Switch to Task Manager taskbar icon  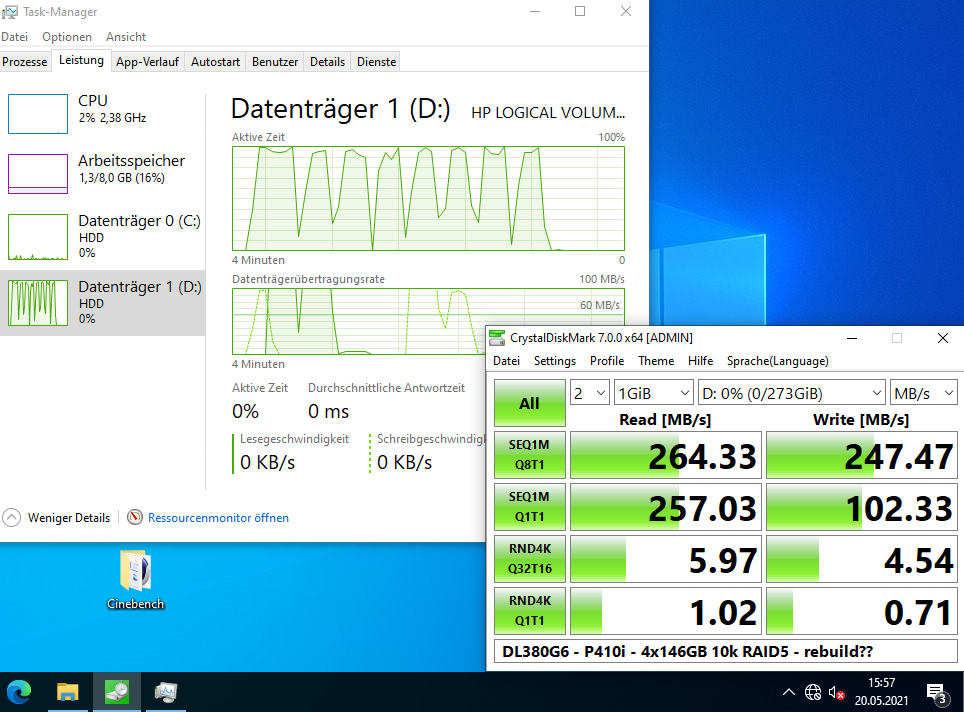[165, 692]
